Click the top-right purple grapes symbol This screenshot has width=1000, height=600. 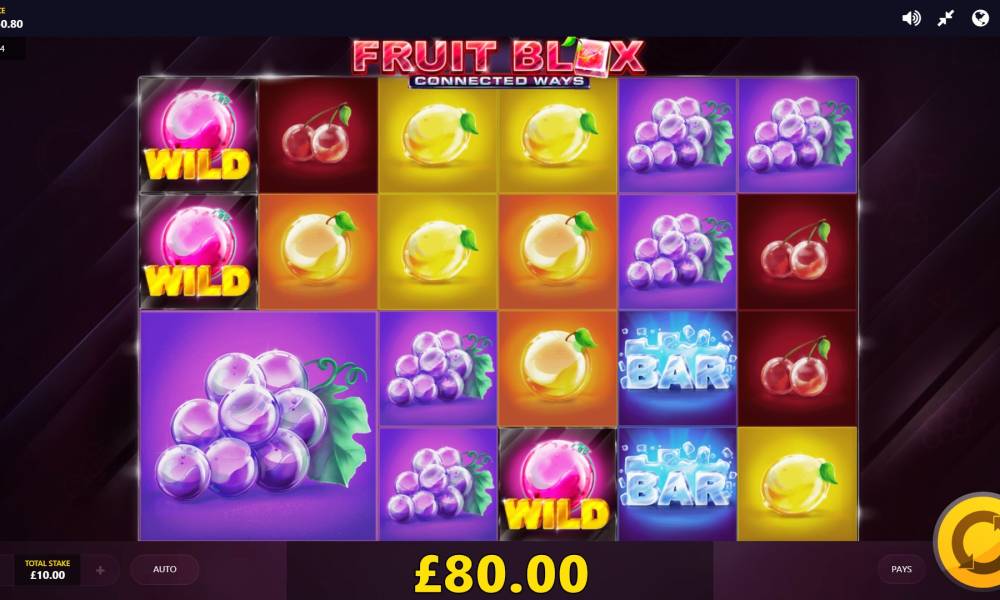[797, 135]
